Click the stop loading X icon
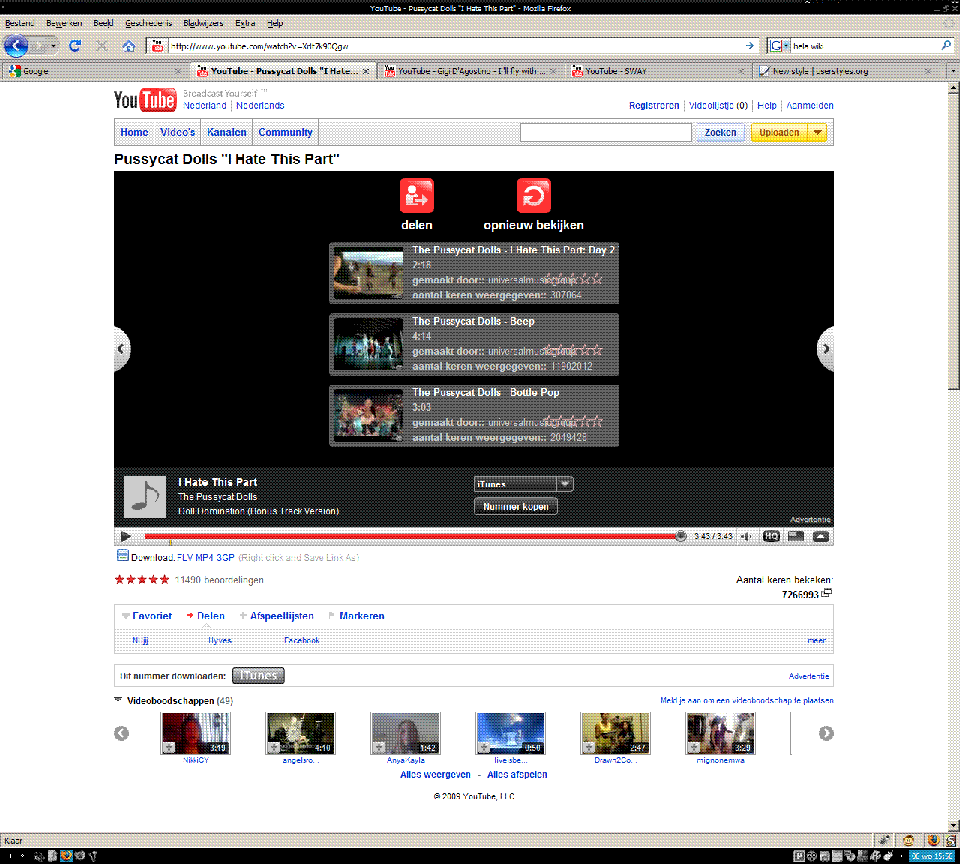Screen dimensions: 960x864 102,46
